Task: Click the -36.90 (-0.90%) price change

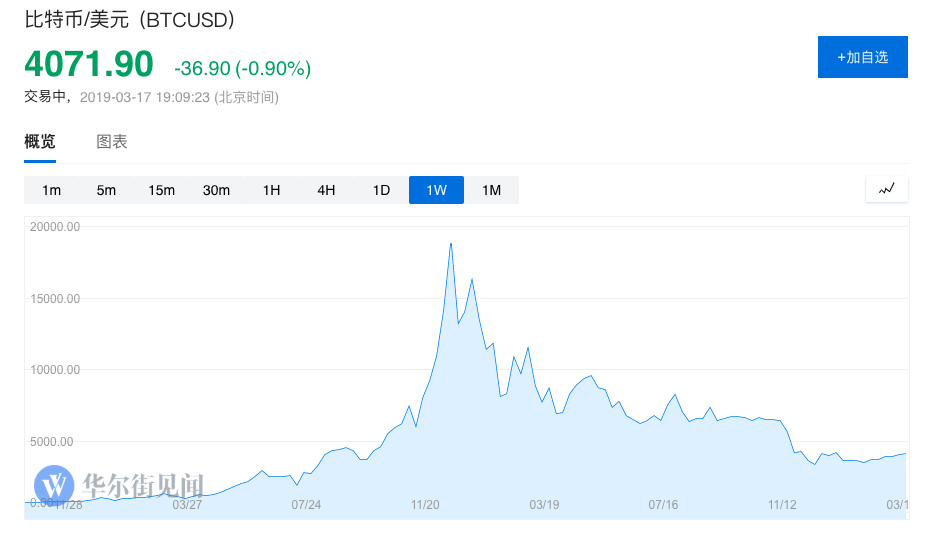Action: (242, 68)
